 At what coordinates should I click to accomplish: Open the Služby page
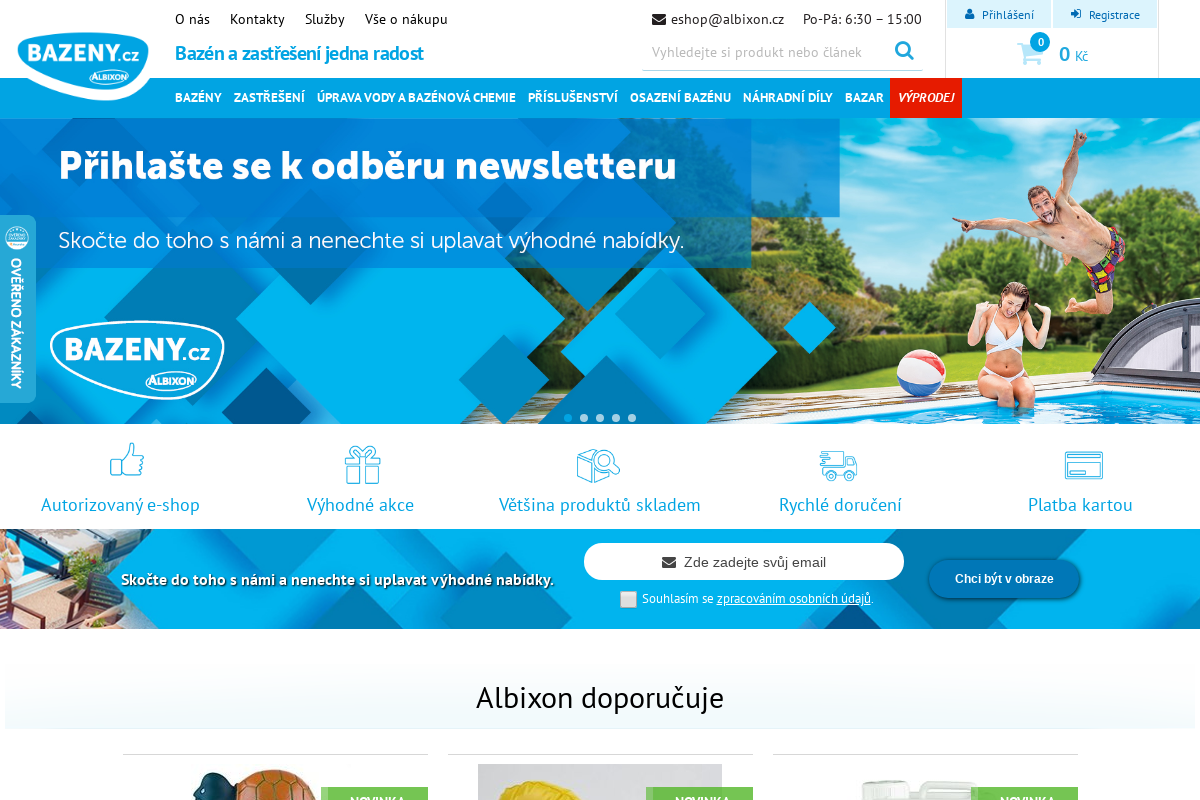[325, 19]
